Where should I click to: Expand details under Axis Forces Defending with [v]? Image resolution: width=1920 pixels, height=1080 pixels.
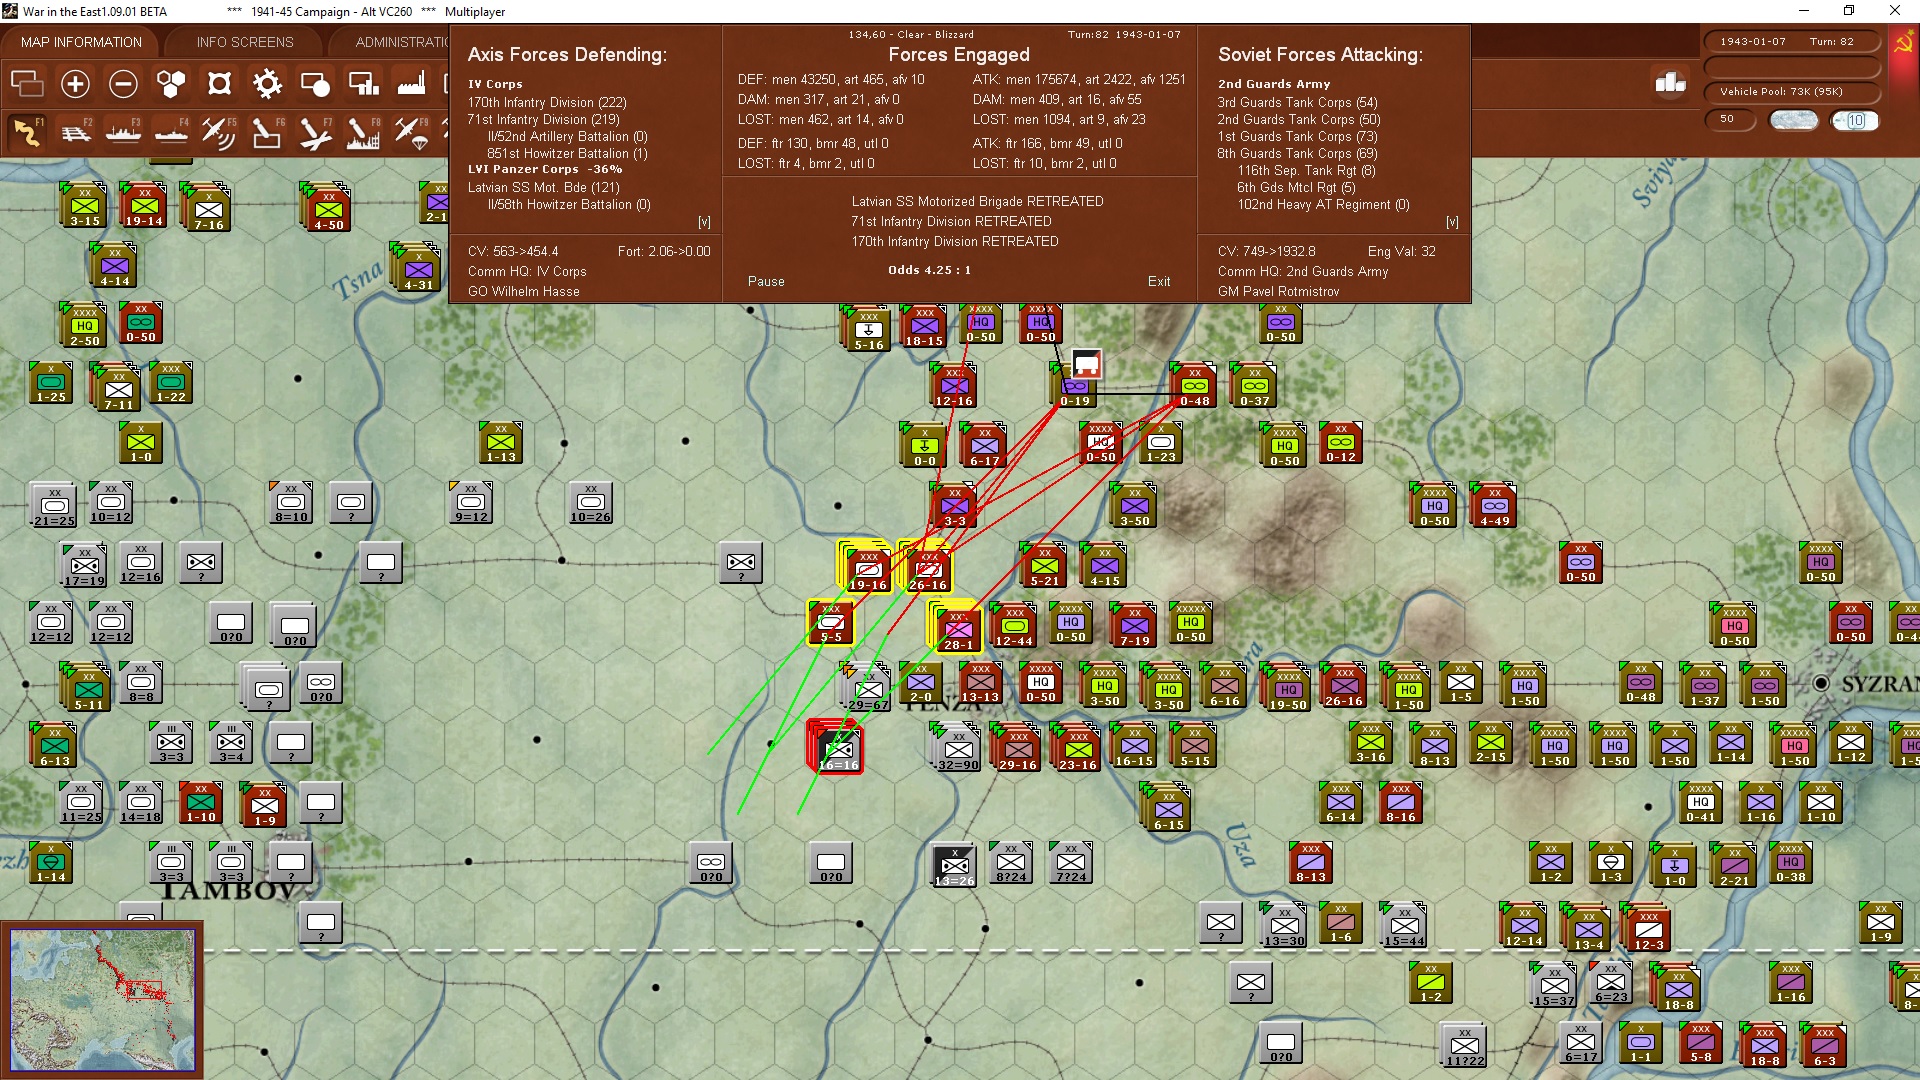coord(705,222)
